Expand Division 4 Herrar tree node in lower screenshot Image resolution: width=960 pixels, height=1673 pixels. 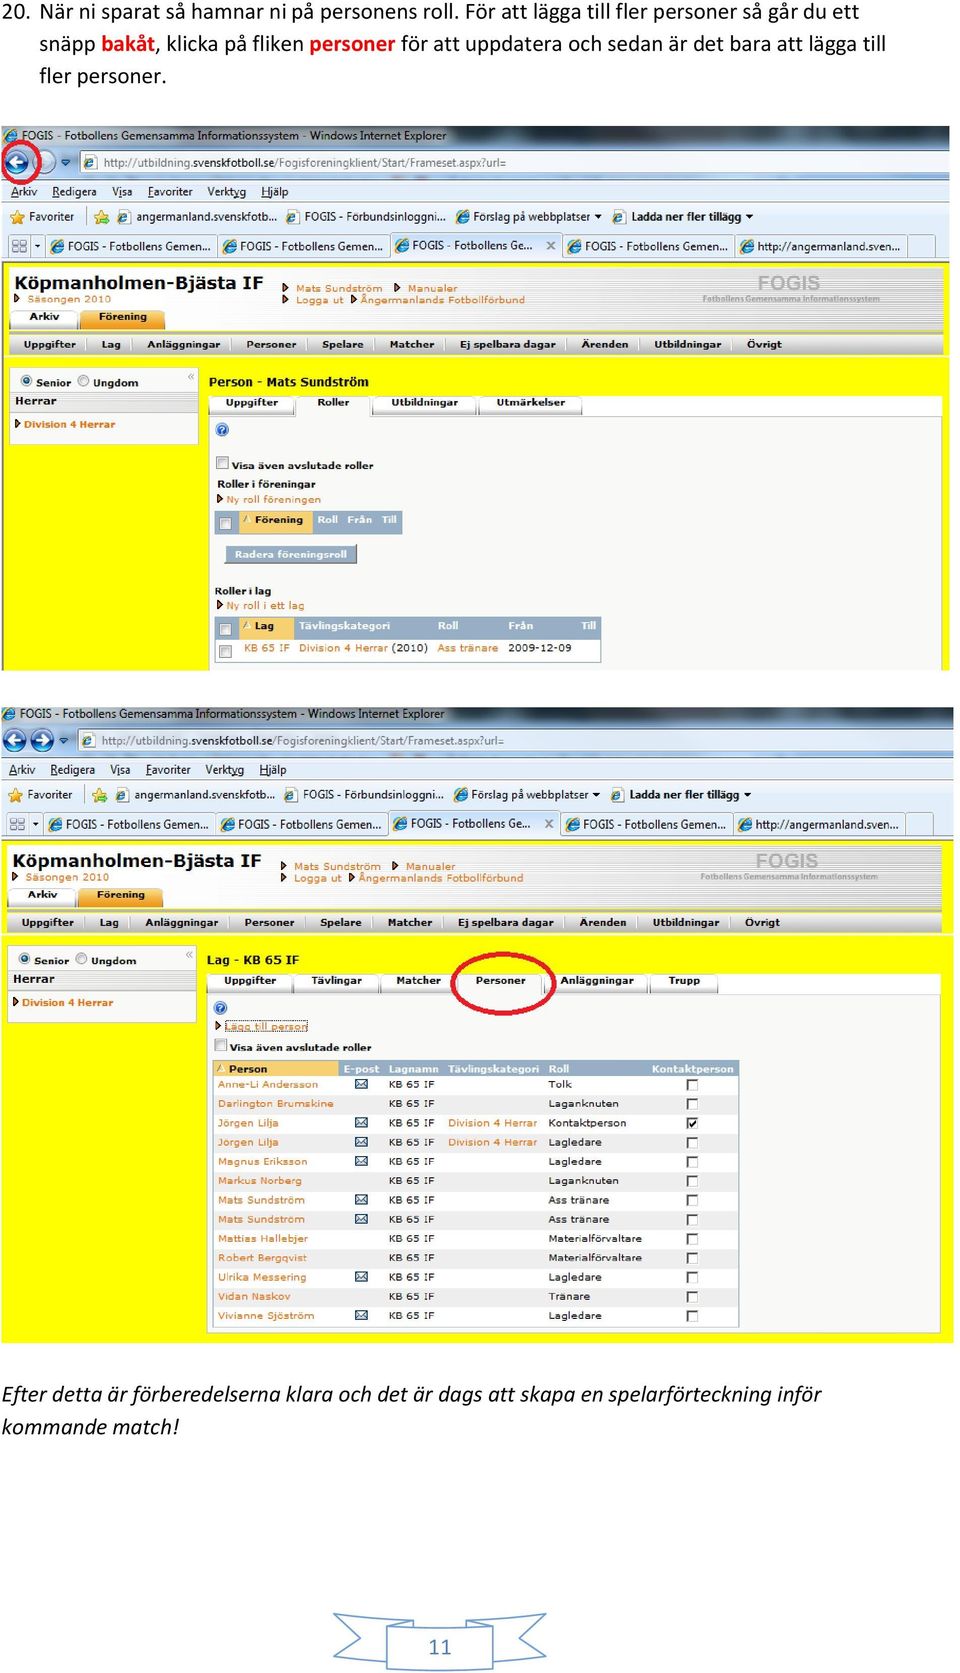[x=16, y=1002]
